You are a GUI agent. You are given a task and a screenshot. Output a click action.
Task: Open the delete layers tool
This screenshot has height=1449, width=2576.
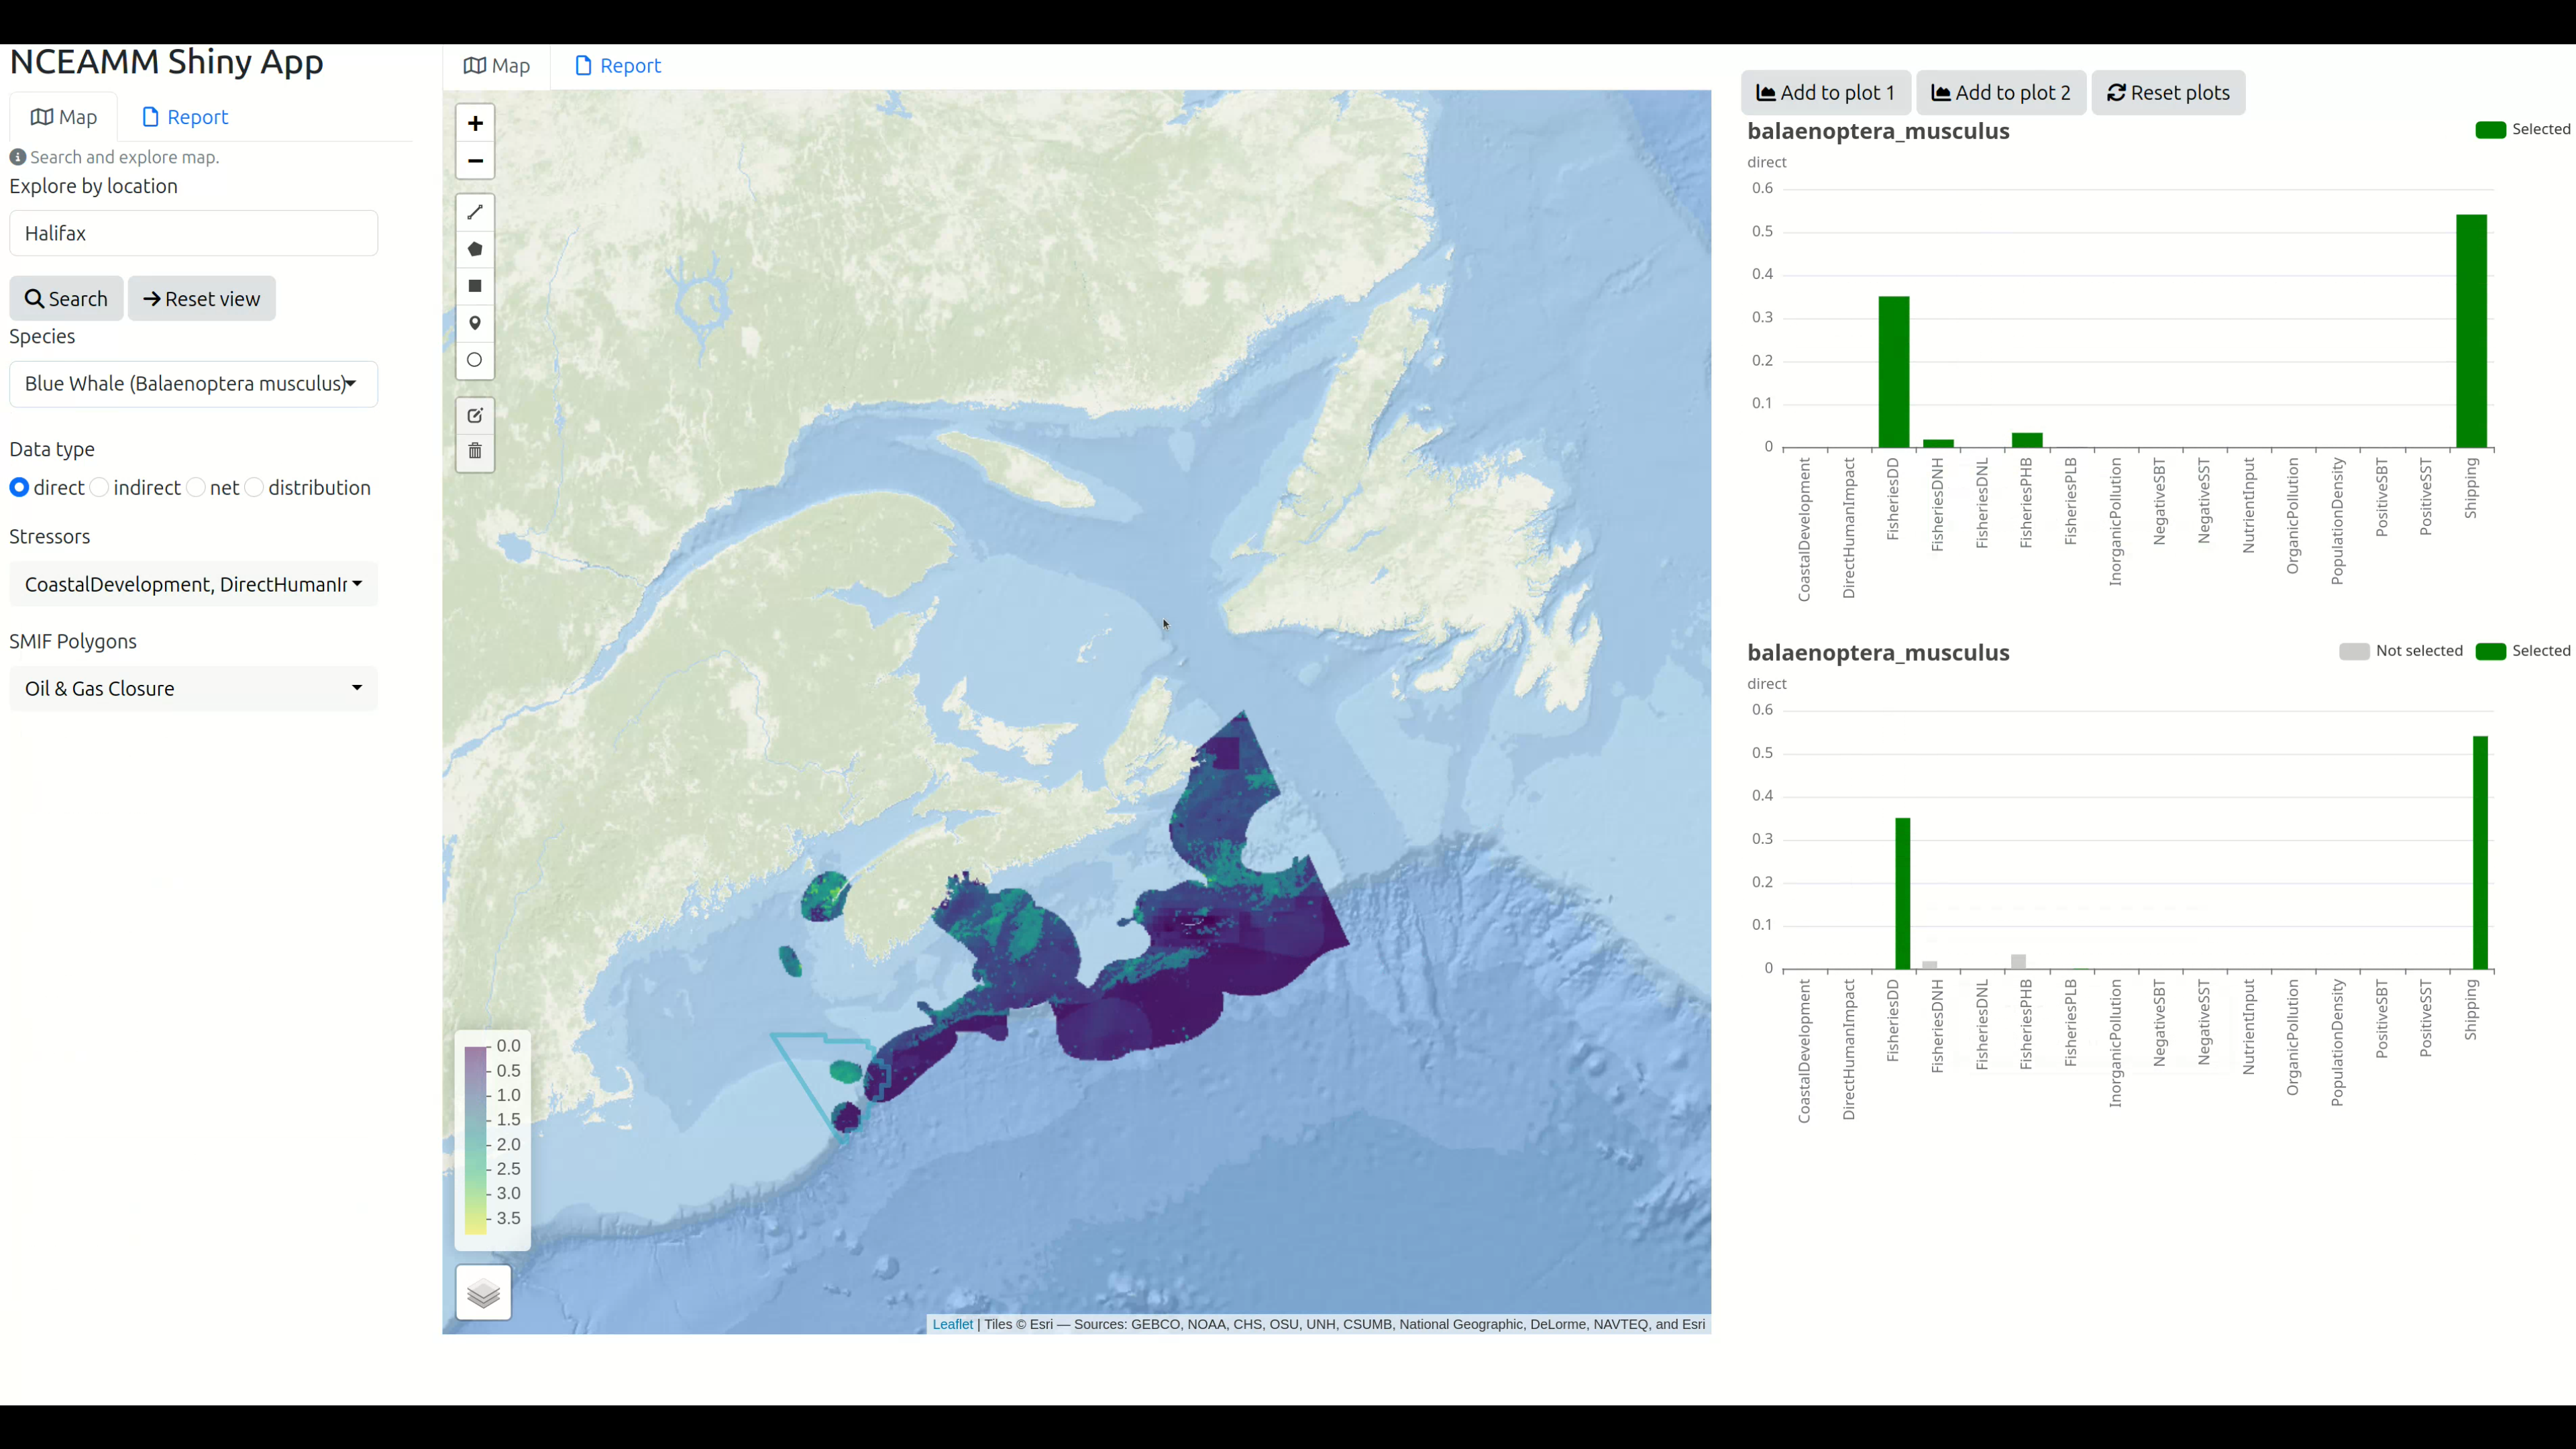tap(474, 451)
